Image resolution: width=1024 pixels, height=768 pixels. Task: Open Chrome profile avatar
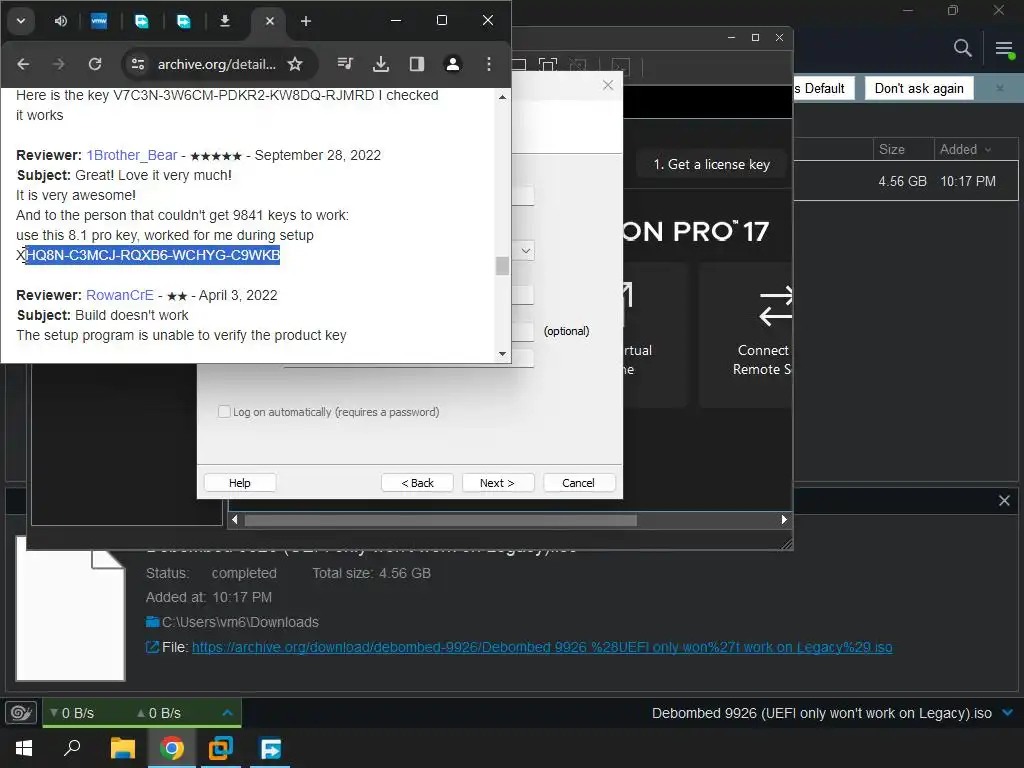tap(453, 64)
